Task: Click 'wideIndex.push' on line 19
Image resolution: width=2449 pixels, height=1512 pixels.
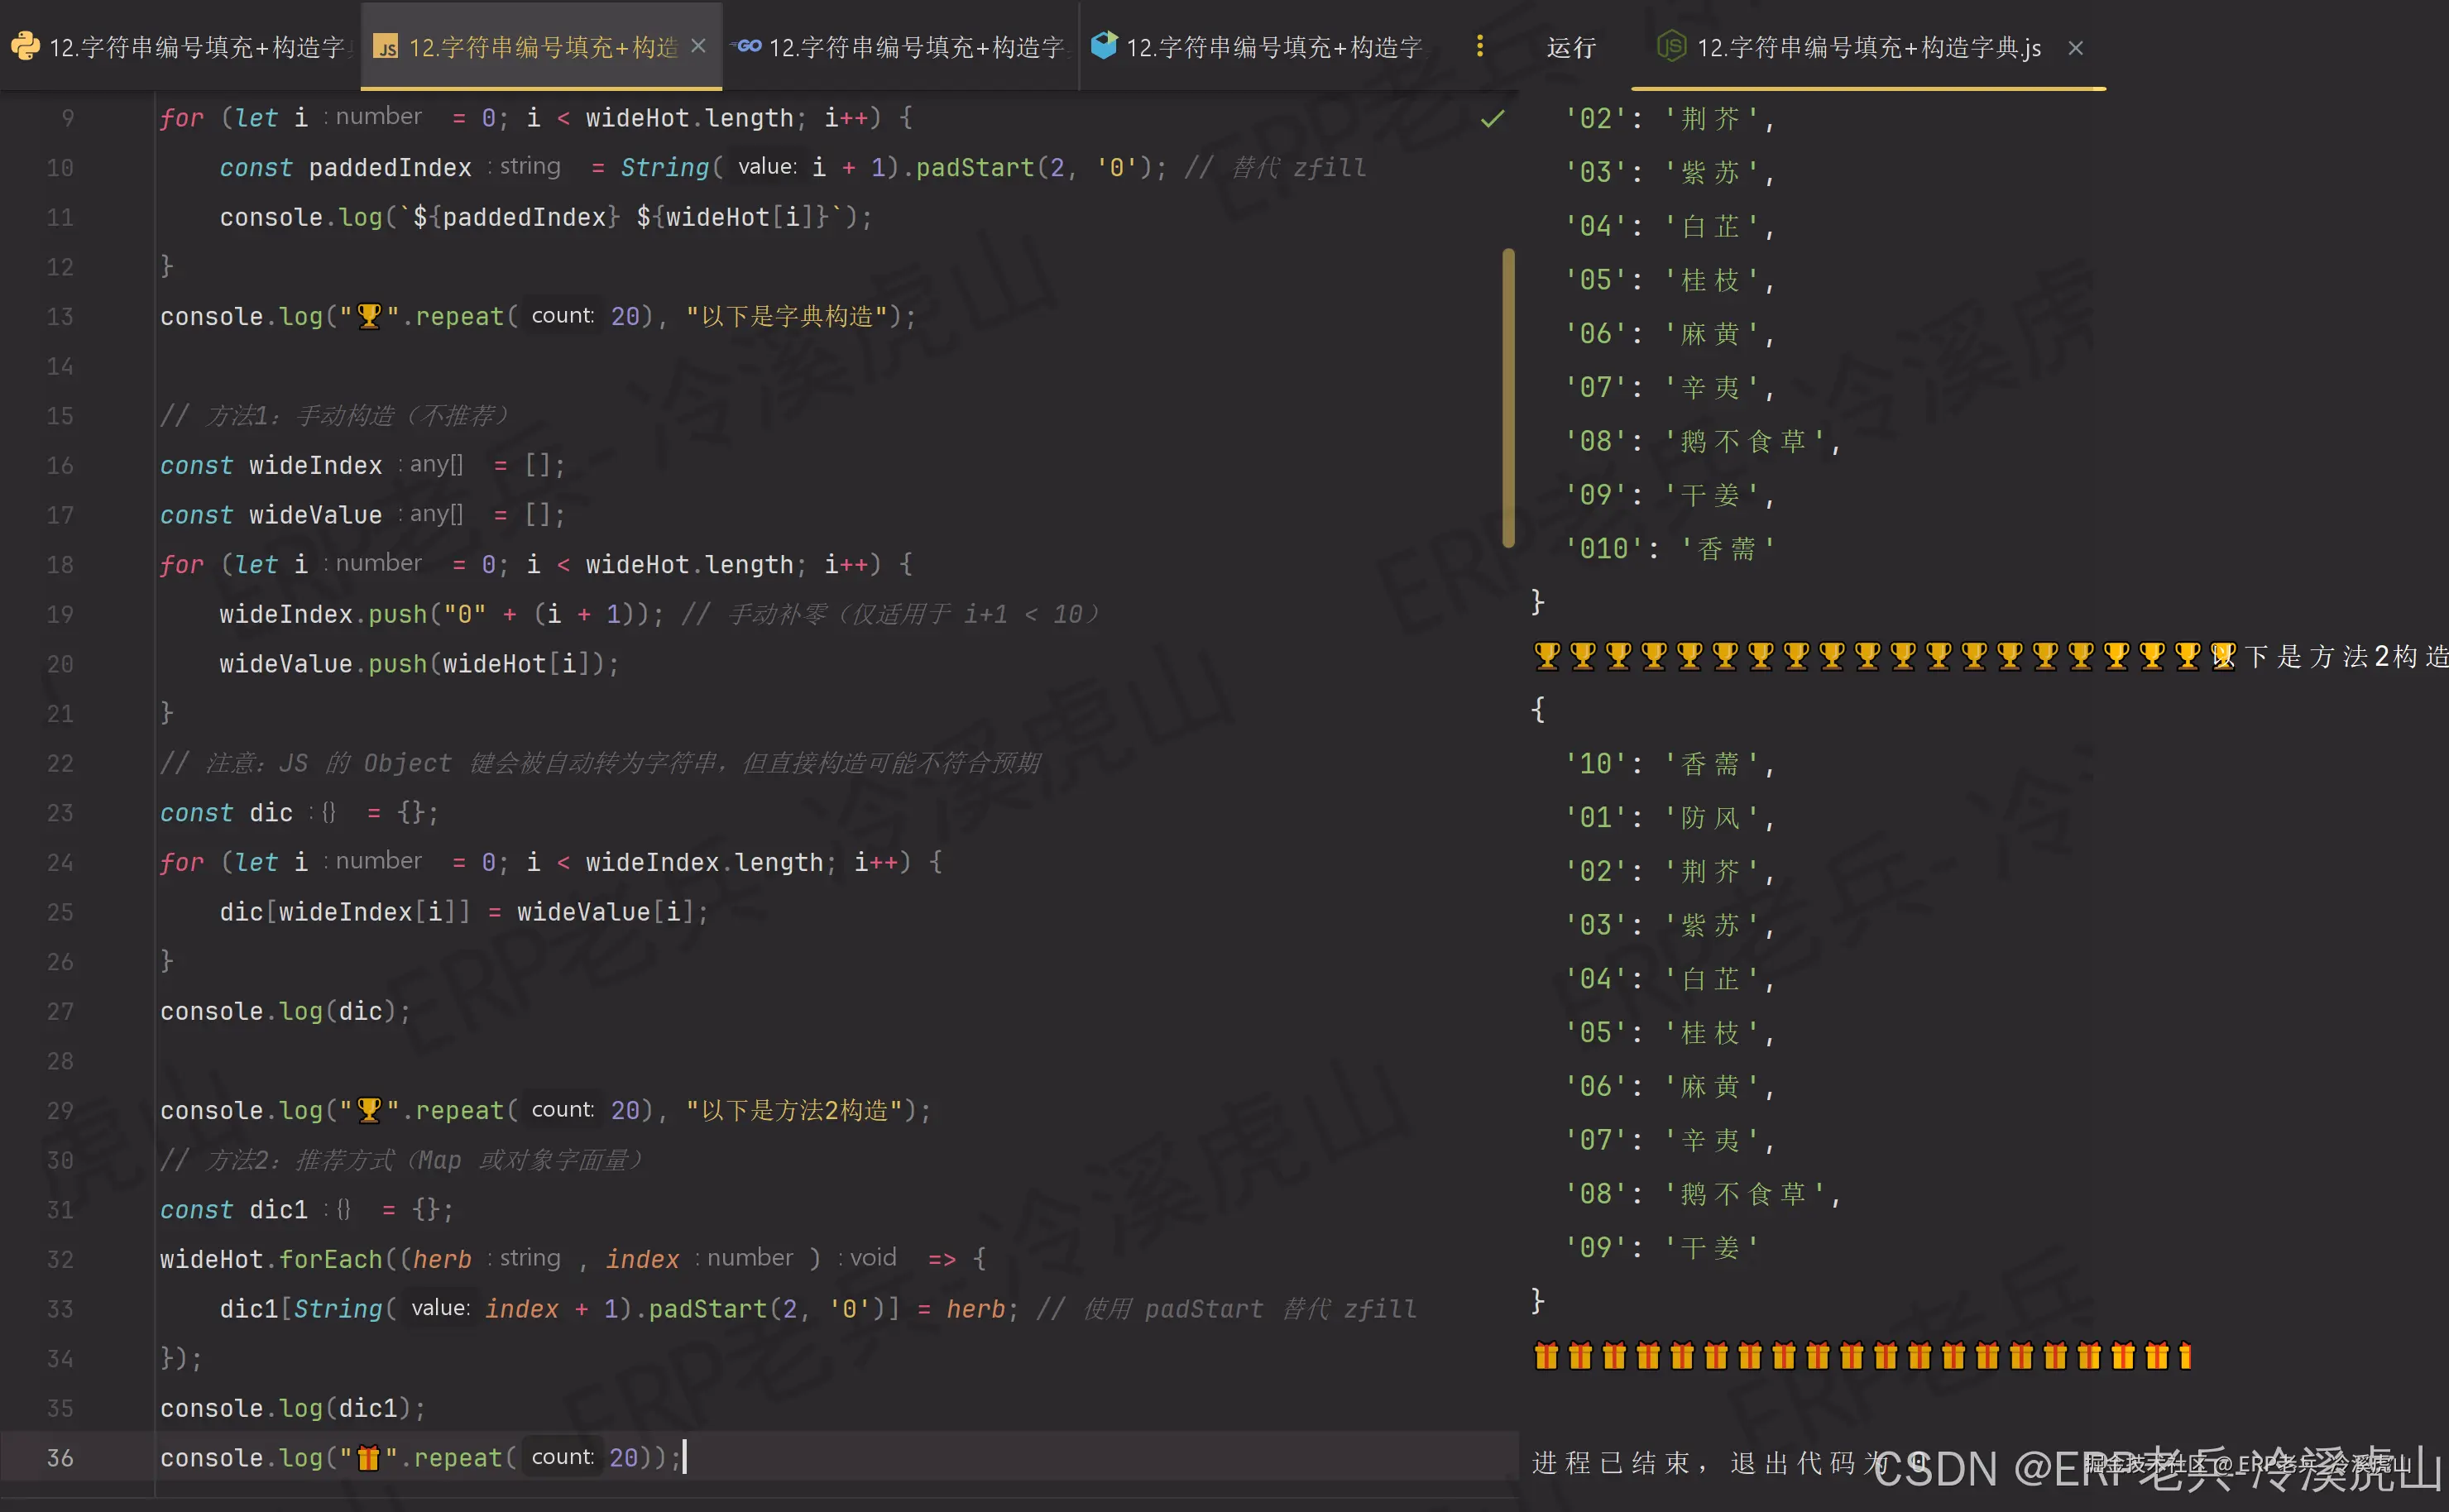Action: 323,614
